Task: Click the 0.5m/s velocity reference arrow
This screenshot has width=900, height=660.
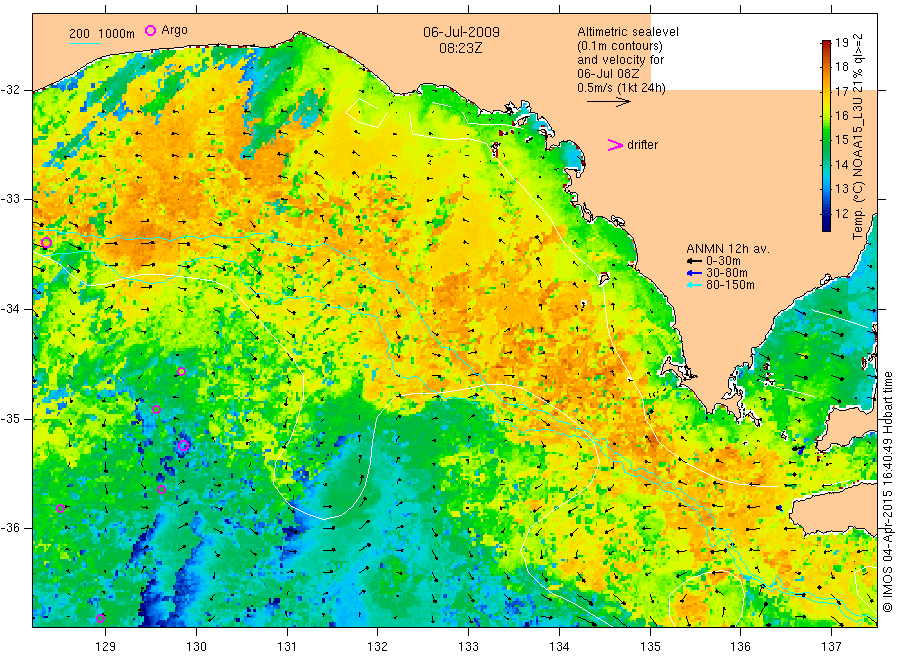Action: coord(608,102)
